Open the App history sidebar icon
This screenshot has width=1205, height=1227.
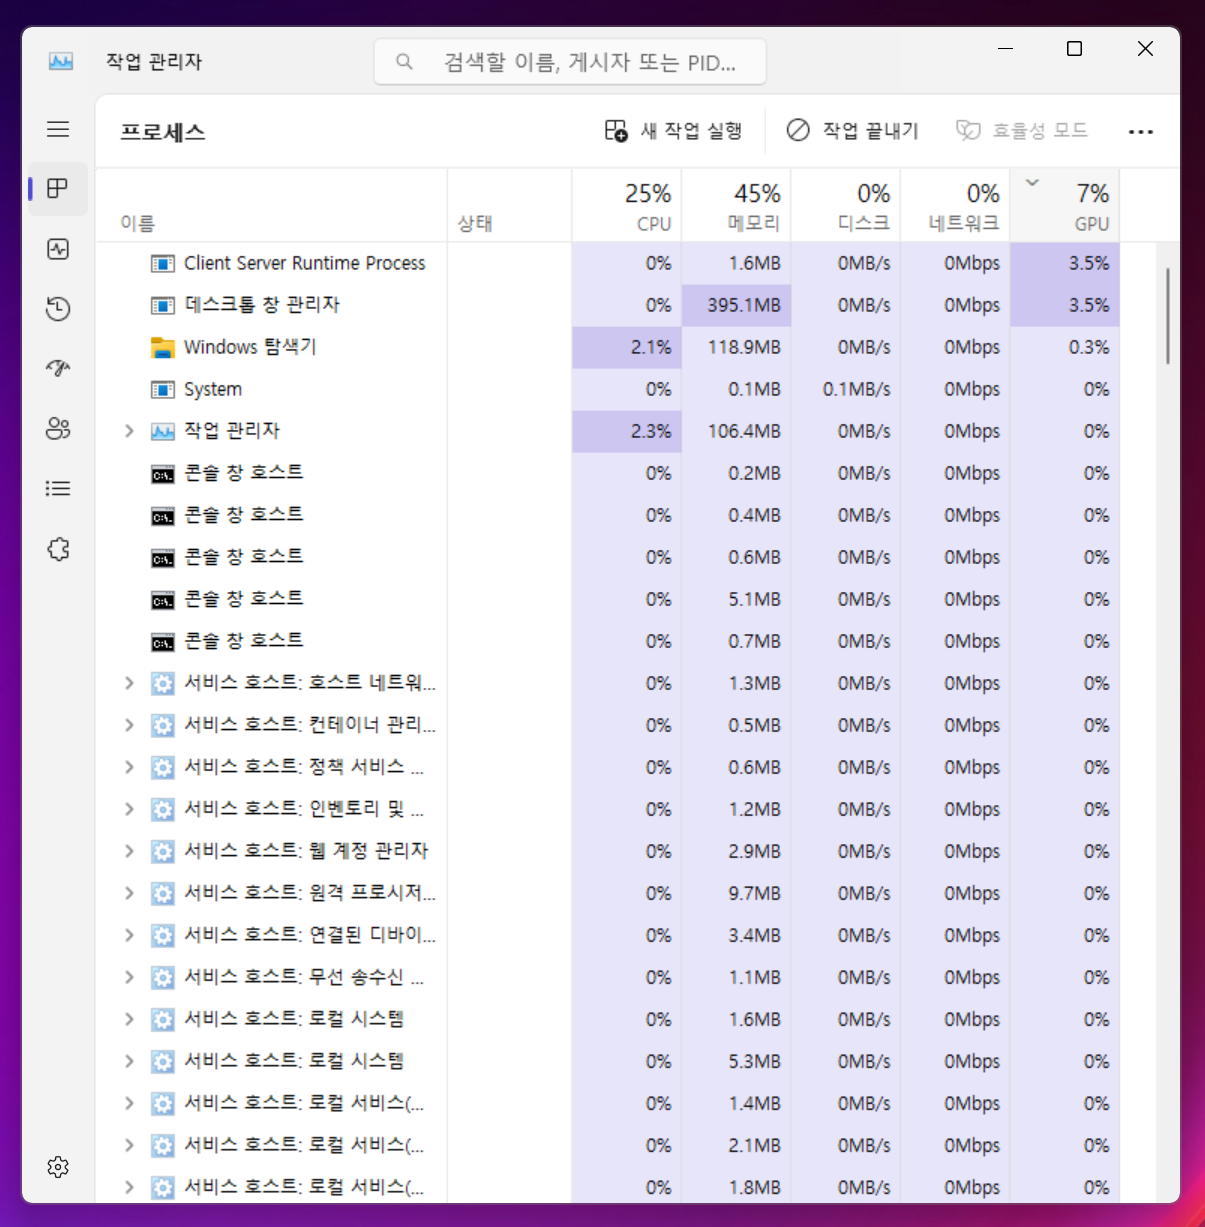(x=58, y=309)
